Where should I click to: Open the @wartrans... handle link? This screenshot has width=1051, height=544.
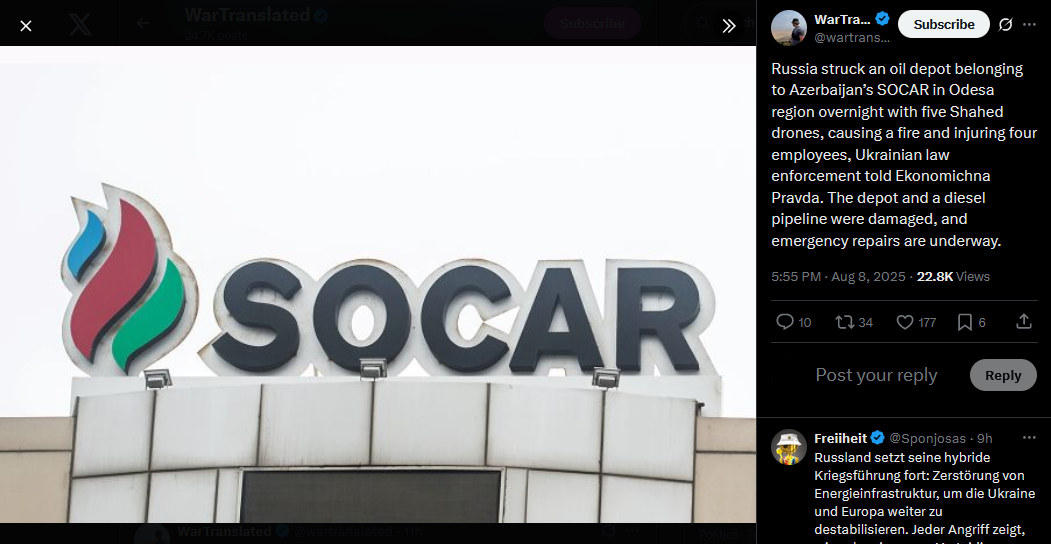click(852, 38)
